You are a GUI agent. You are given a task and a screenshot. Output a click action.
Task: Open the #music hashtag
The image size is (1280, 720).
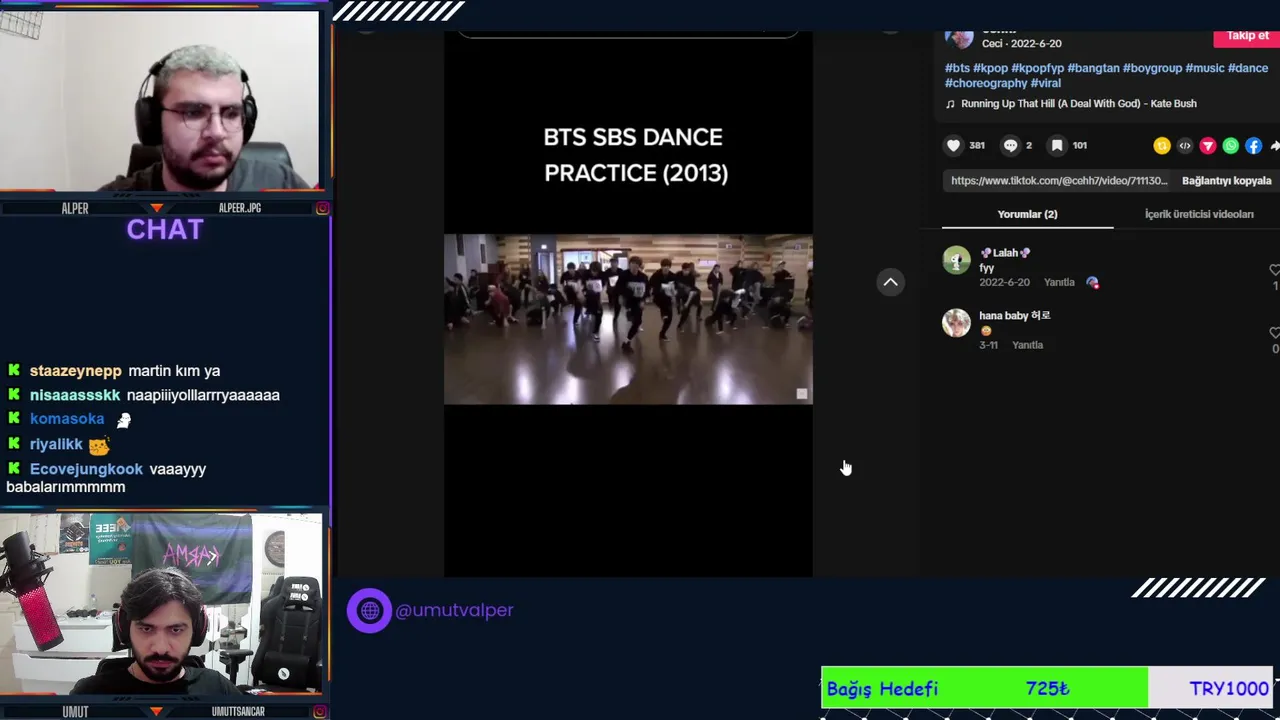(x=1205, y=68)
